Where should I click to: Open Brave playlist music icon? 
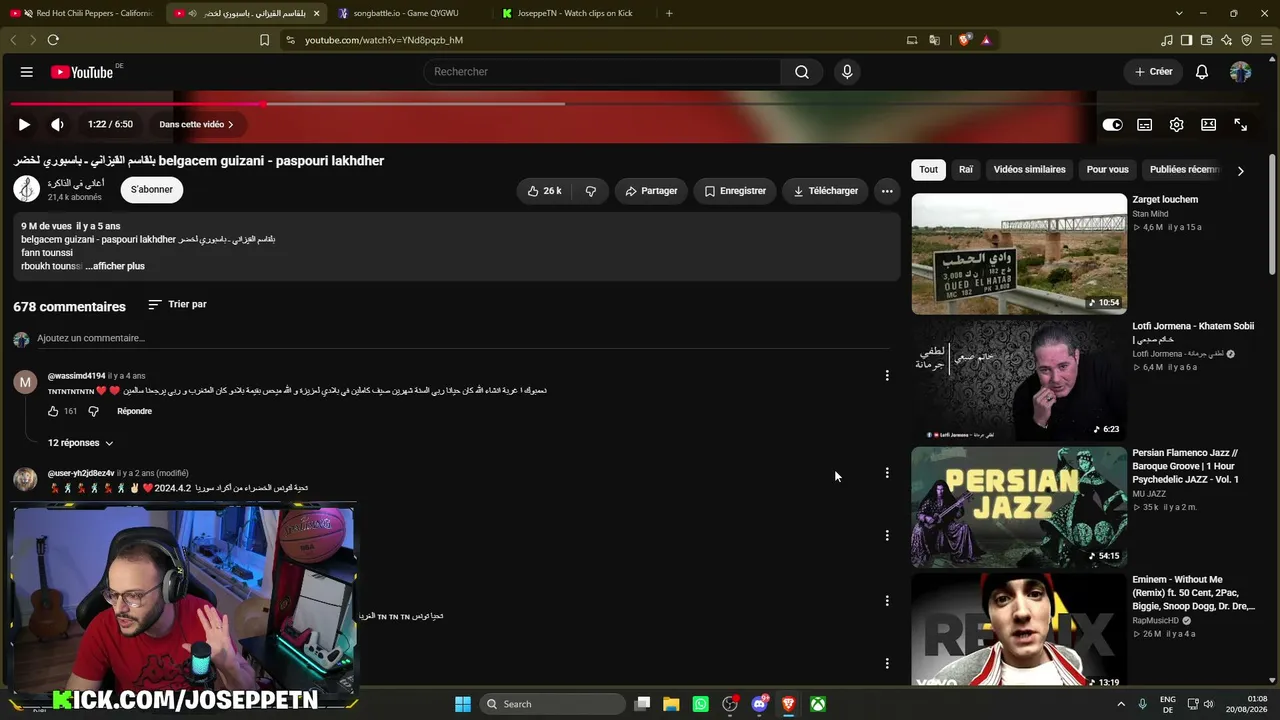point(1167,40)
